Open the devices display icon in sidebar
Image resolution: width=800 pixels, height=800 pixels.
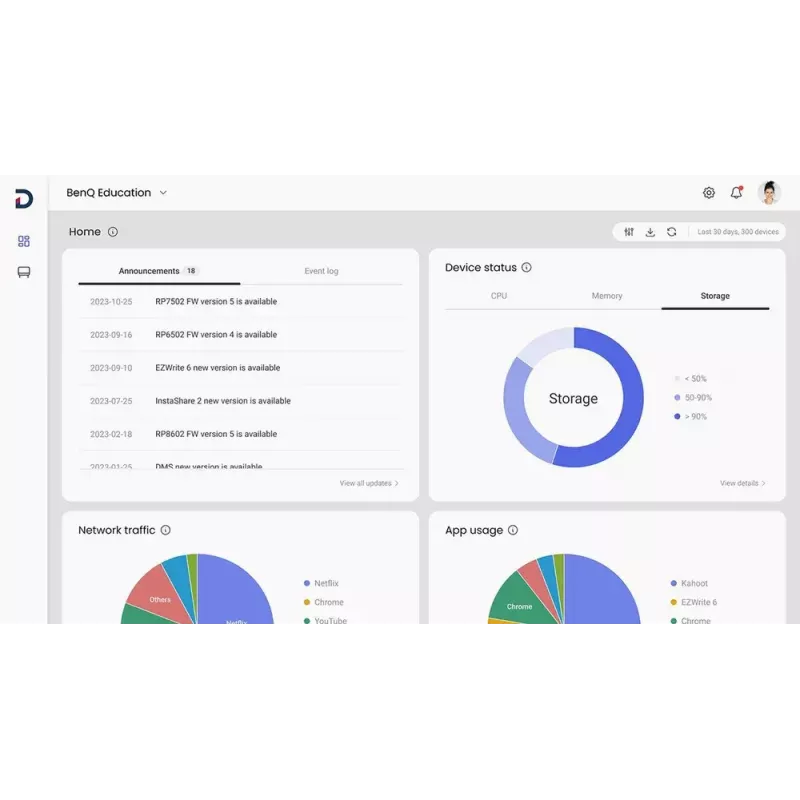23,272
